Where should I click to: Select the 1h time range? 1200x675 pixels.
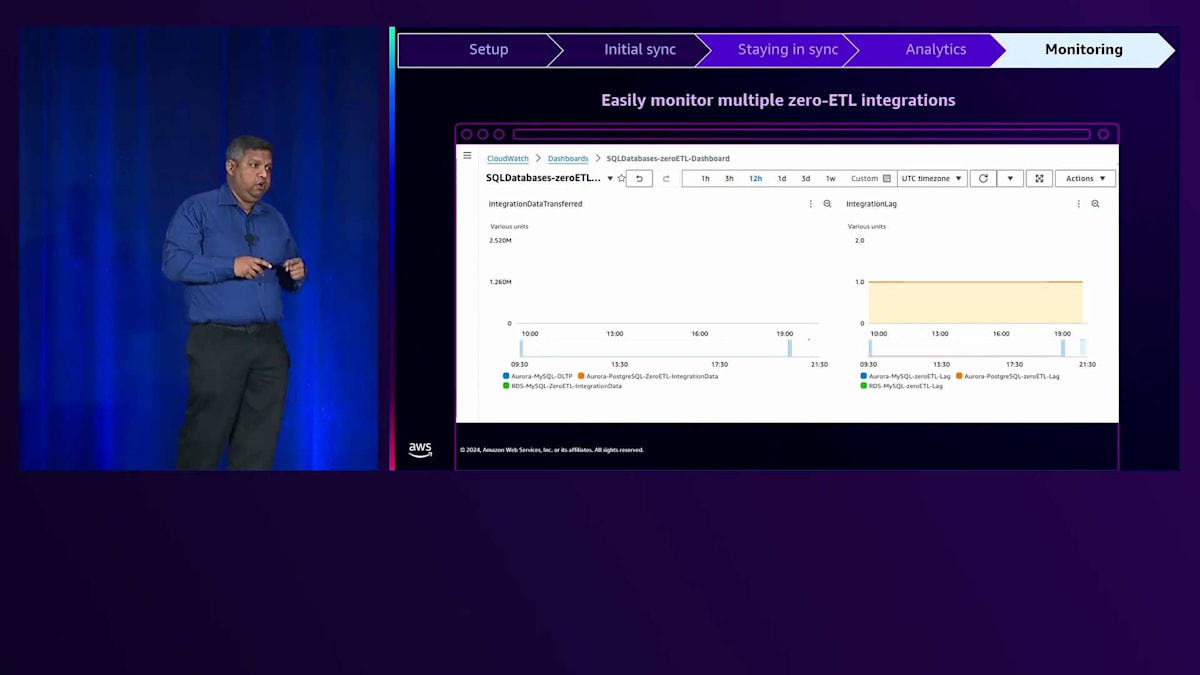pos(705,178)
